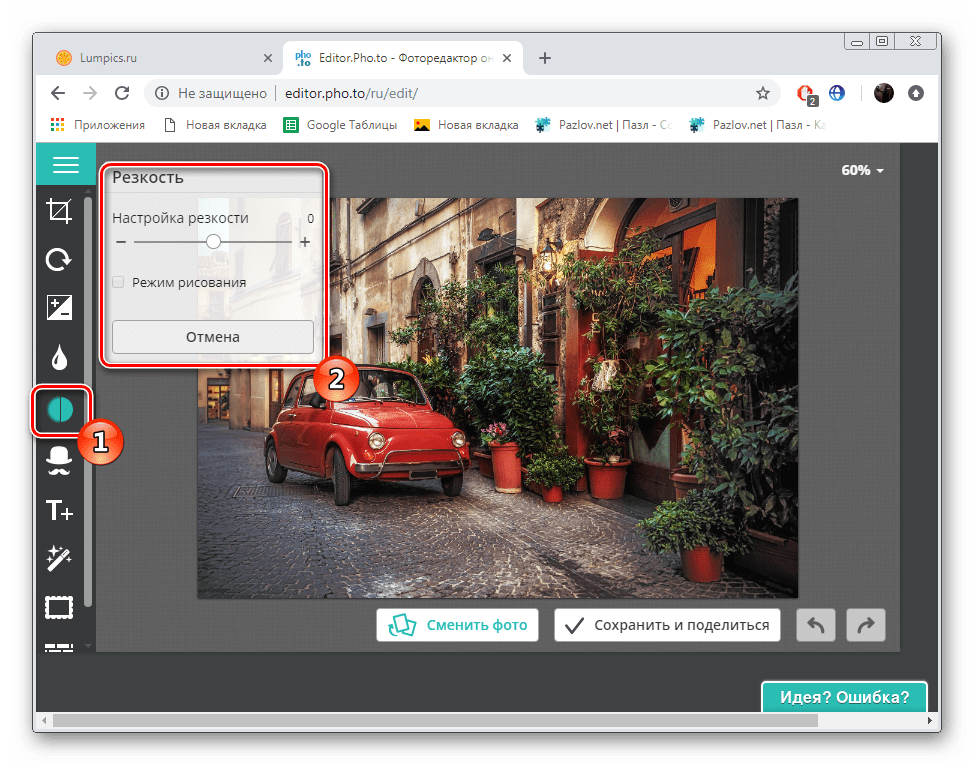Image resolution: width=974 pixels, height=765 pixels.
Task: Open the Приложения apps shortcut
Action: click(98, 125)
